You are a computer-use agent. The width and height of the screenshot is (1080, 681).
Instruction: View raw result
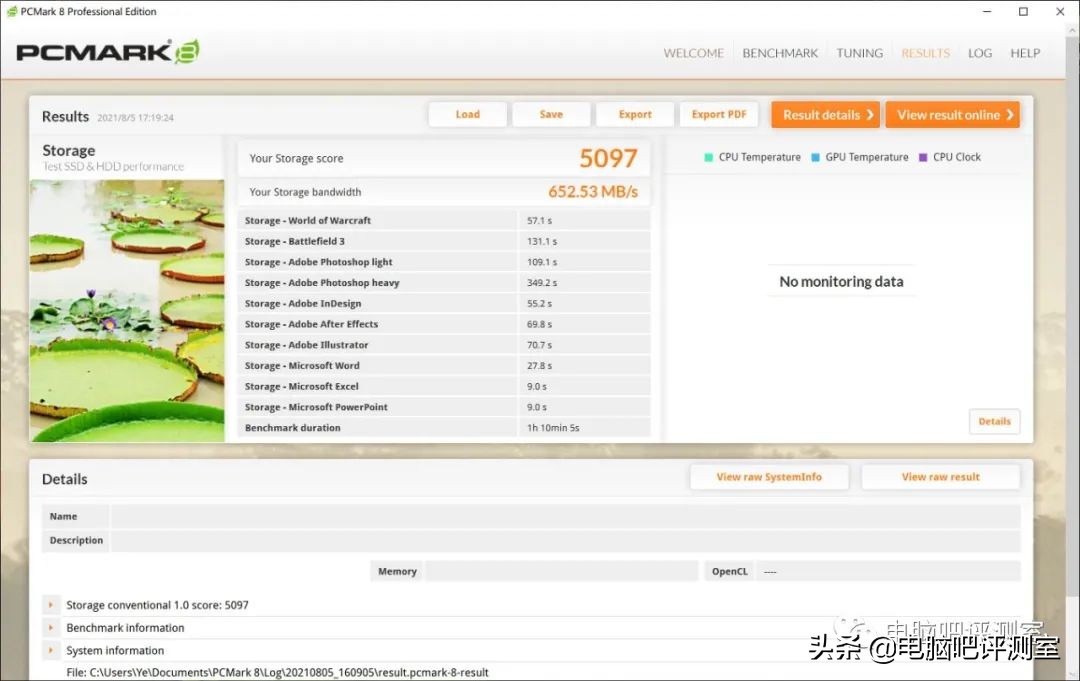(940, 476)
